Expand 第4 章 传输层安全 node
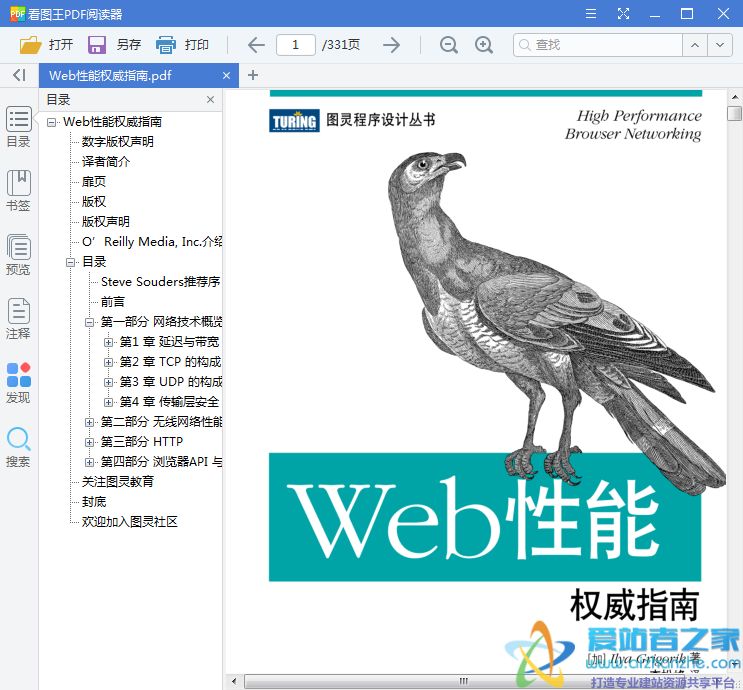 pos(108,402)
